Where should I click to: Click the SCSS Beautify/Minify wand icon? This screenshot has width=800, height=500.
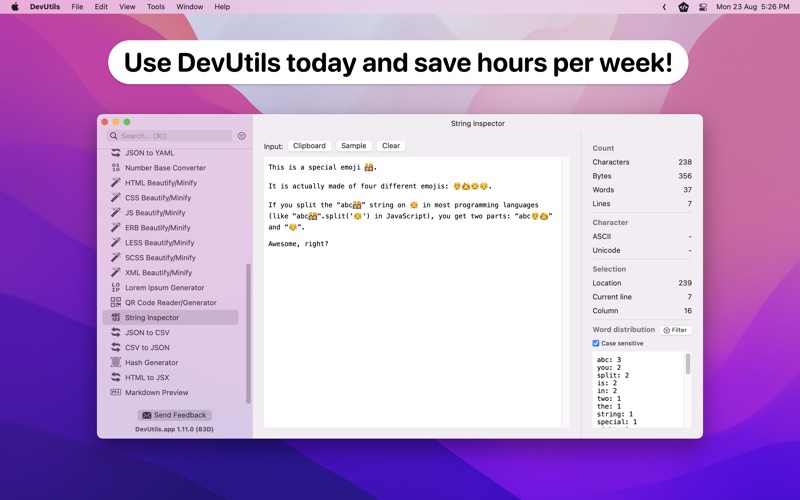point(116,257)
